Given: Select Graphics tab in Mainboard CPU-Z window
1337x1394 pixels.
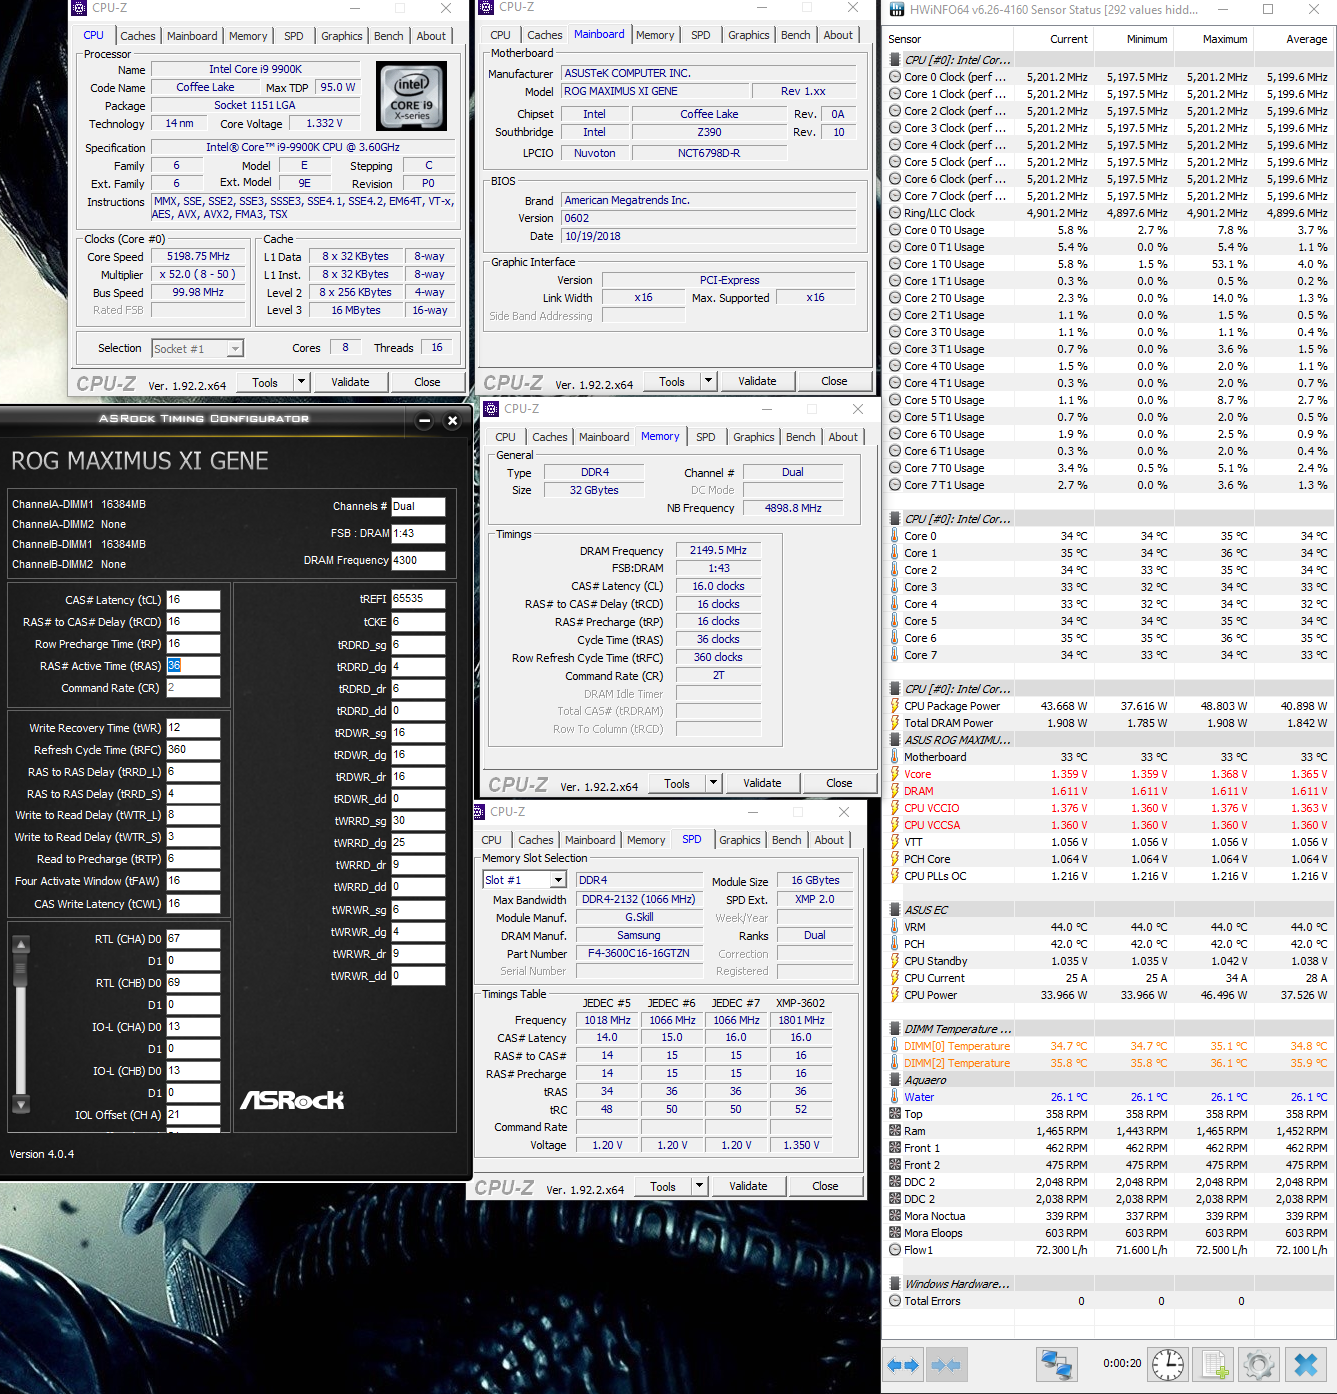Looking at the screenshot, I should (x=749, y=35).
